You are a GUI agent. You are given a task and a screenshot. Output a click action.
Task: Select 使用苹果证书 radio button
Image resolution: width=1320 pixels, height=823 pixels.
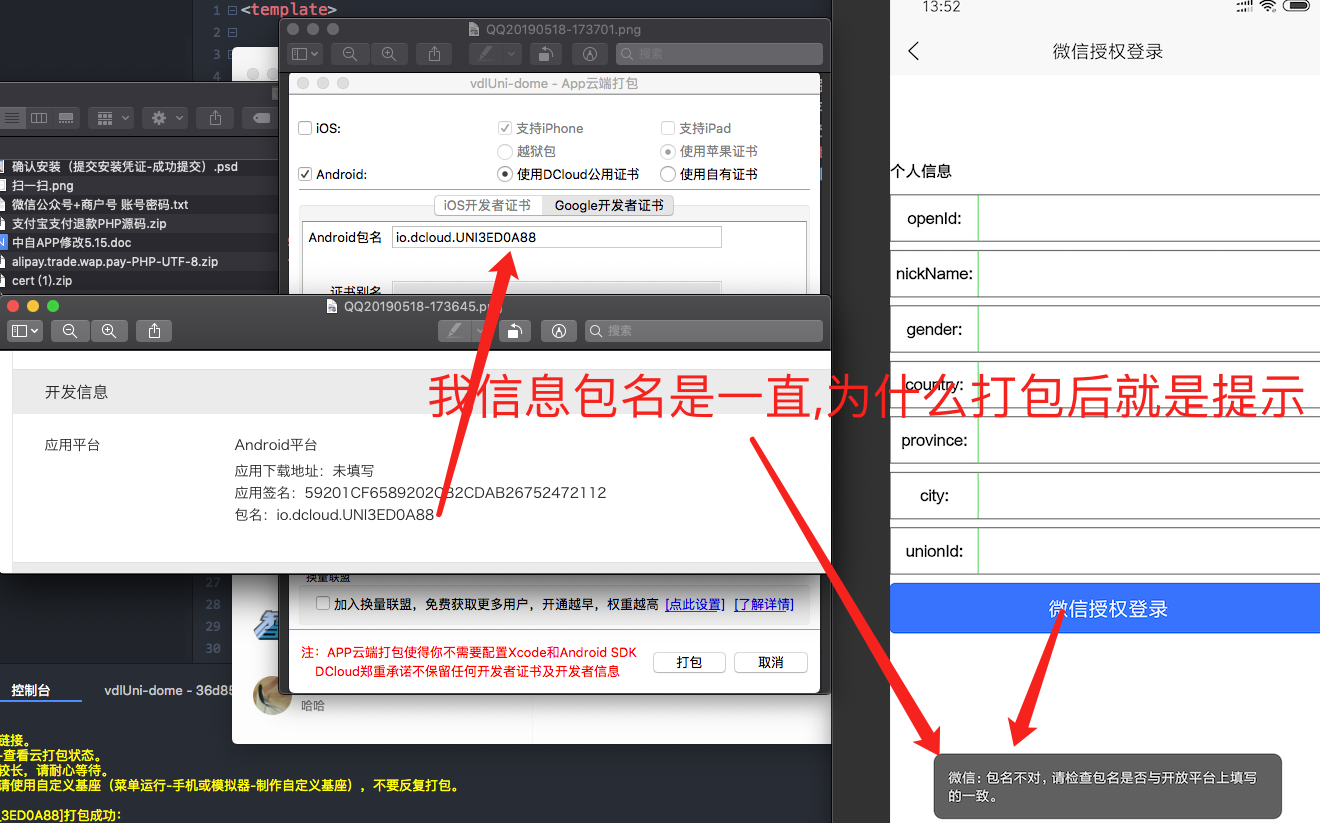(668, 151)
